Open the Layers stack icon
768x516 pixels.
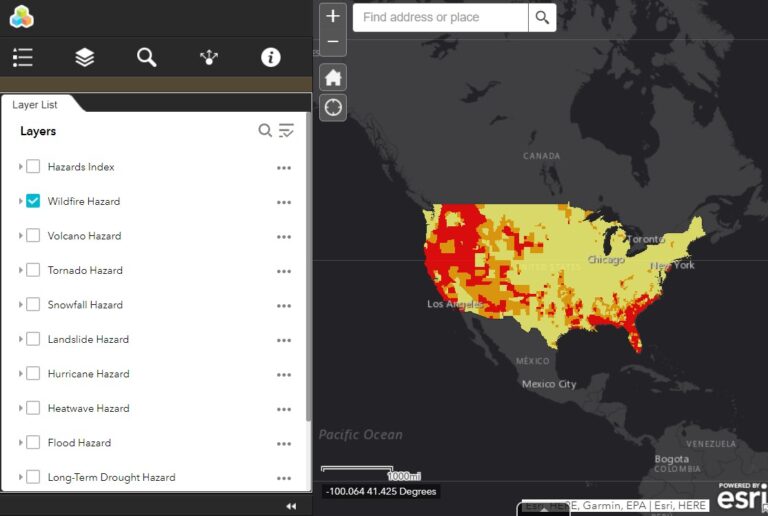(x=85, y=58)
